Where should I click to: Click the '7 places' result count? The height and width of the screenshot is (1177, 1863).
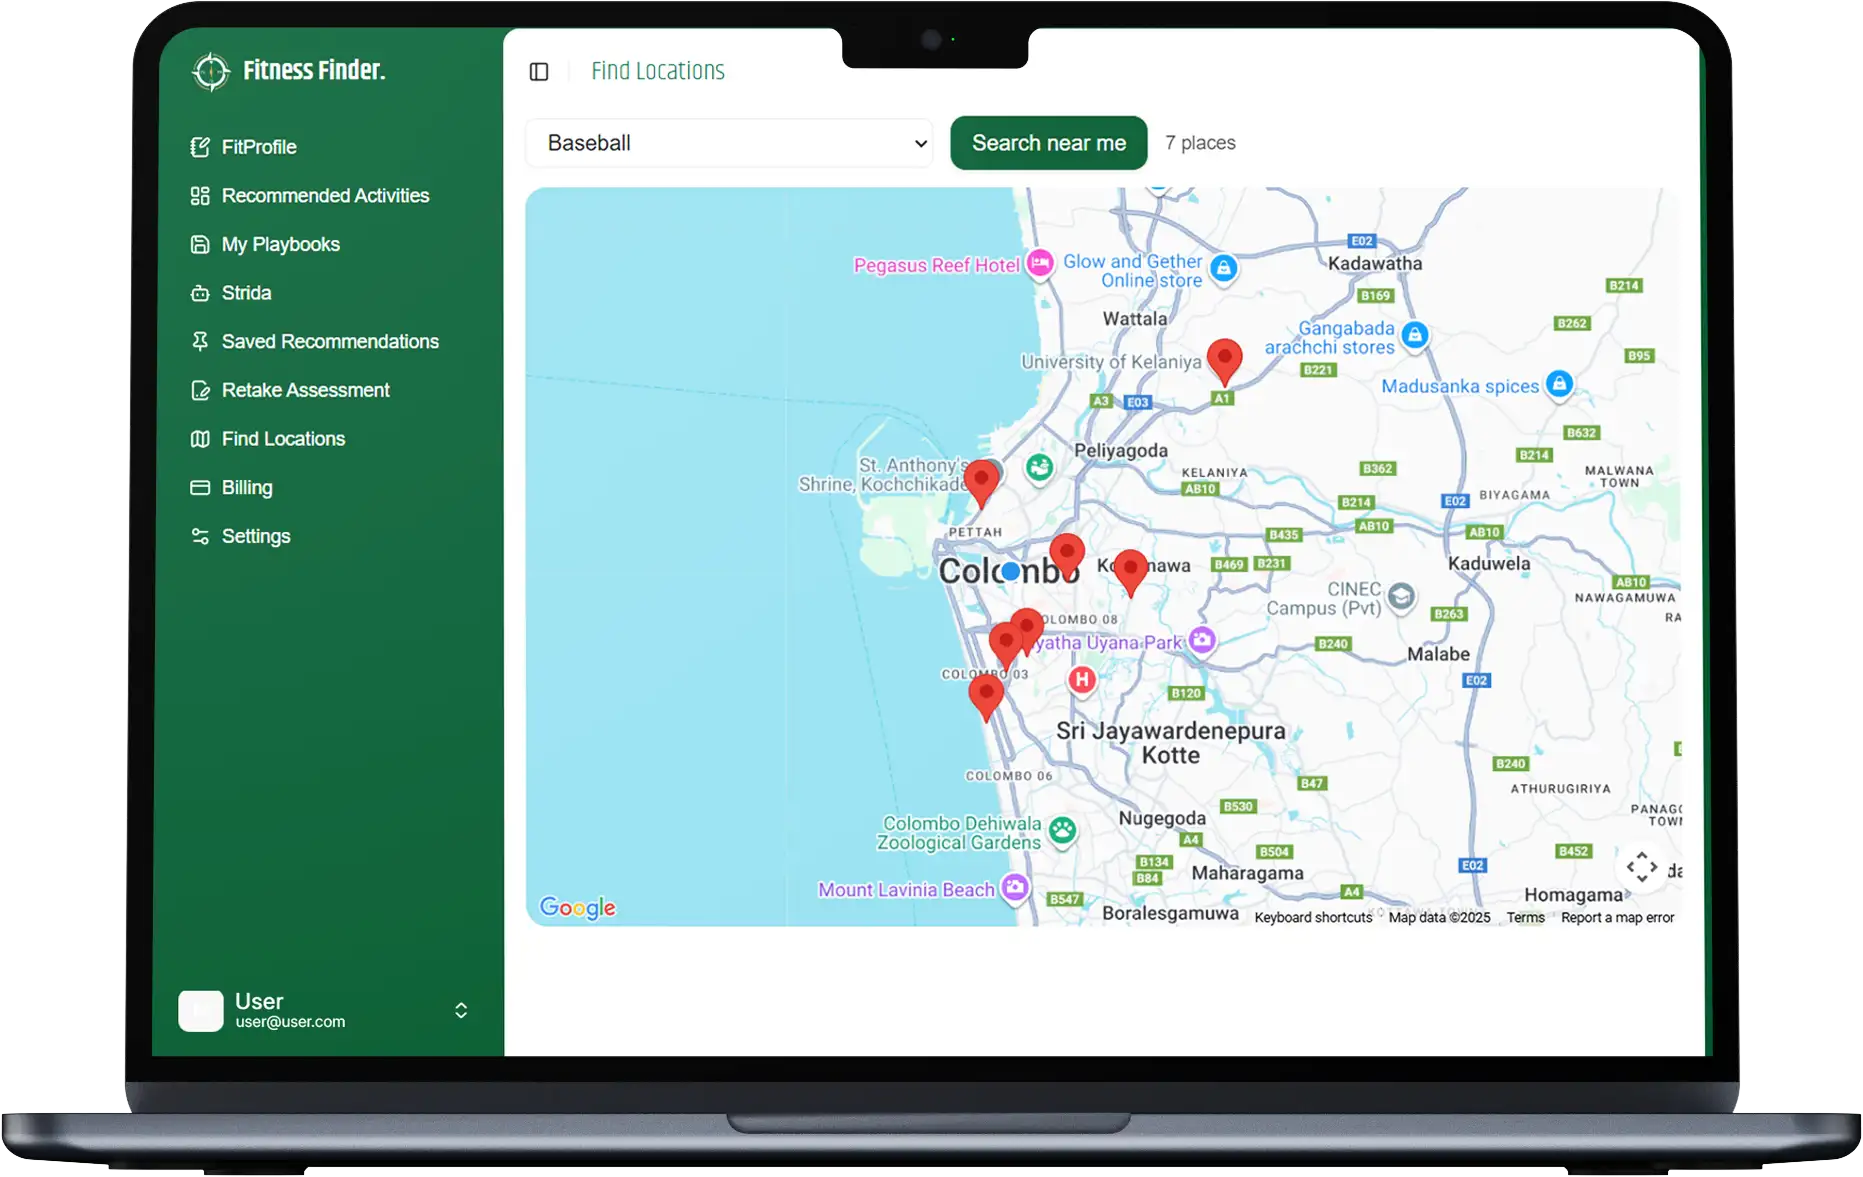coord(1200,143)
